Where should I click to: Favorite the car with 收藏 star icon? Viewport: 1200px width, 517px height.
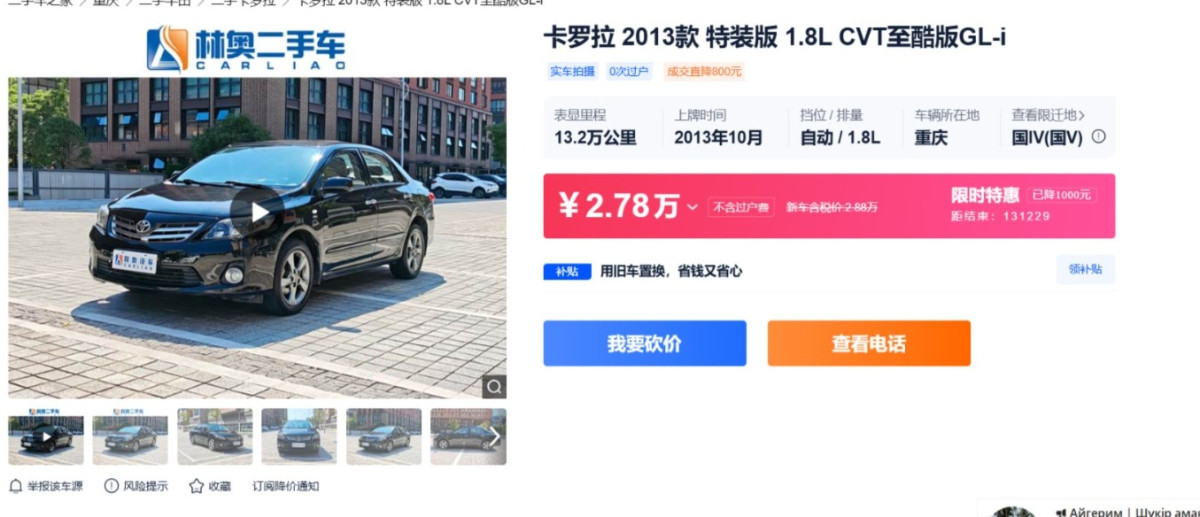pyautogui.click(x=196, y=486)
